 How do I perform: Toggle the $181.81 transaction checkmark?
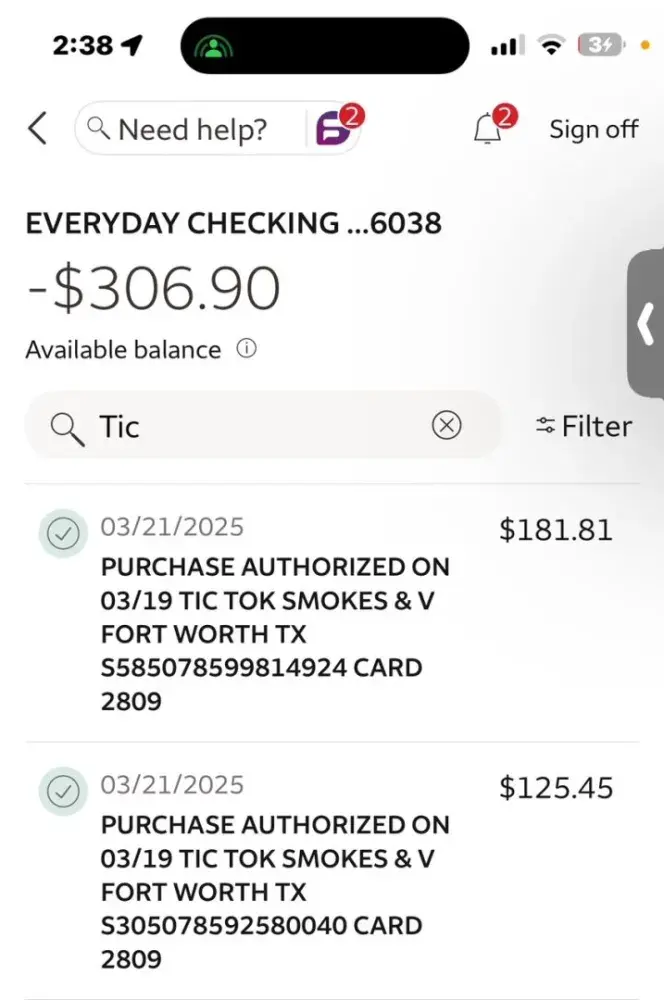tap(63, 534)
